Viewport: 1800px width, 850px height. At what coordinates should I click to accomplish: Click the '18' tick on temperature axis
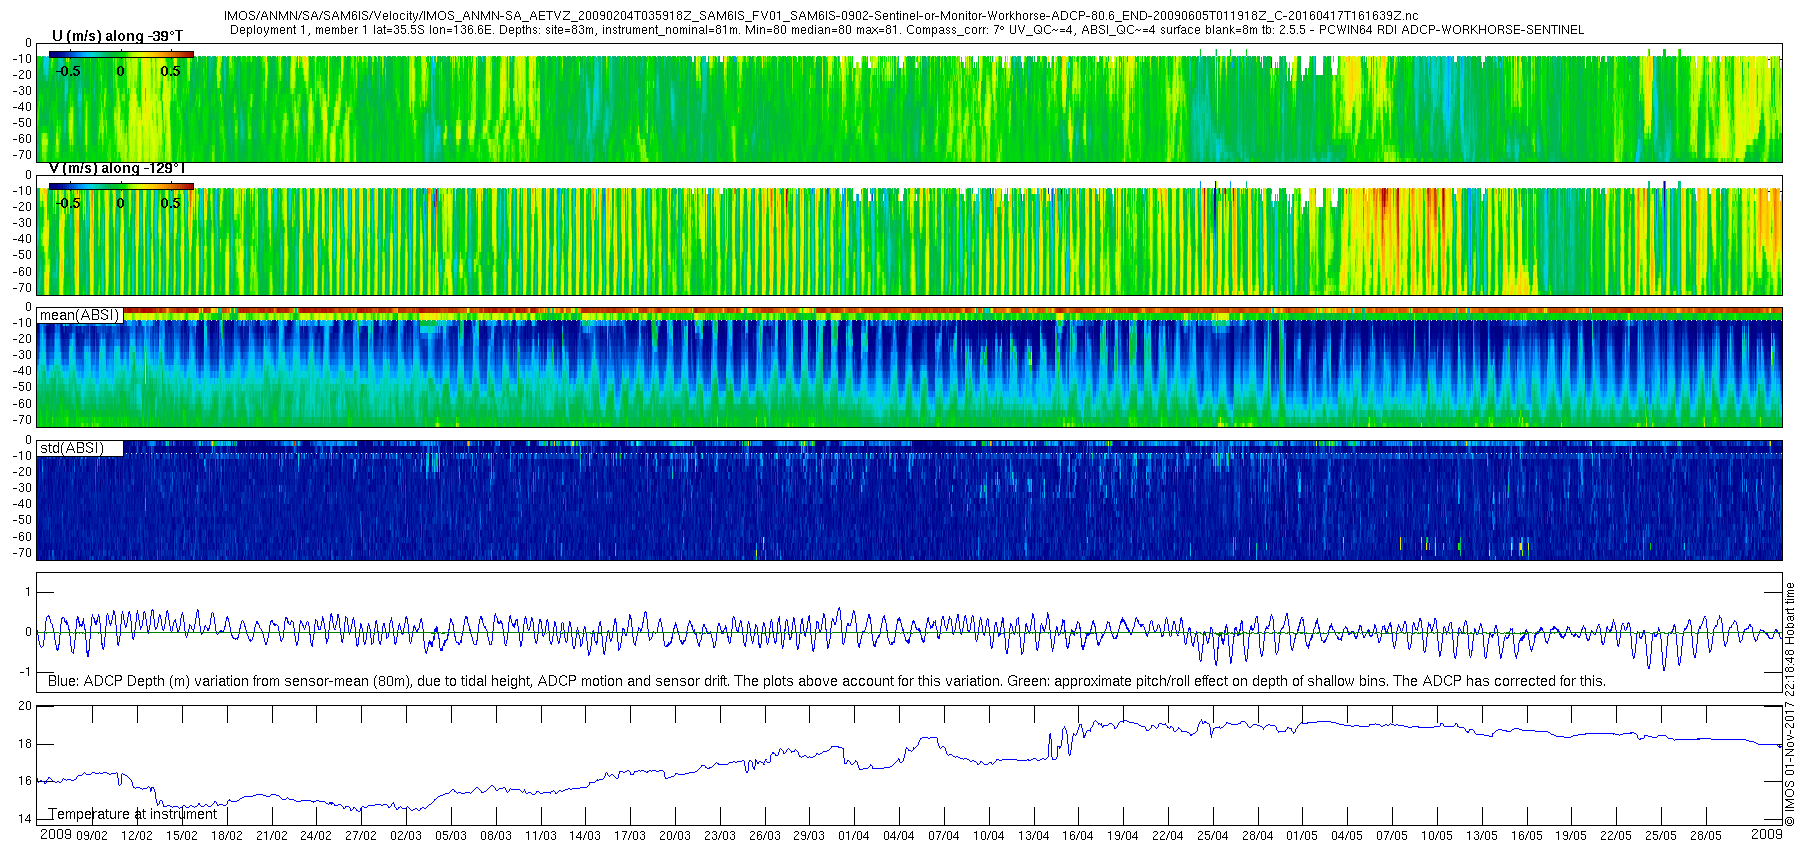click(x=25, y=744)
